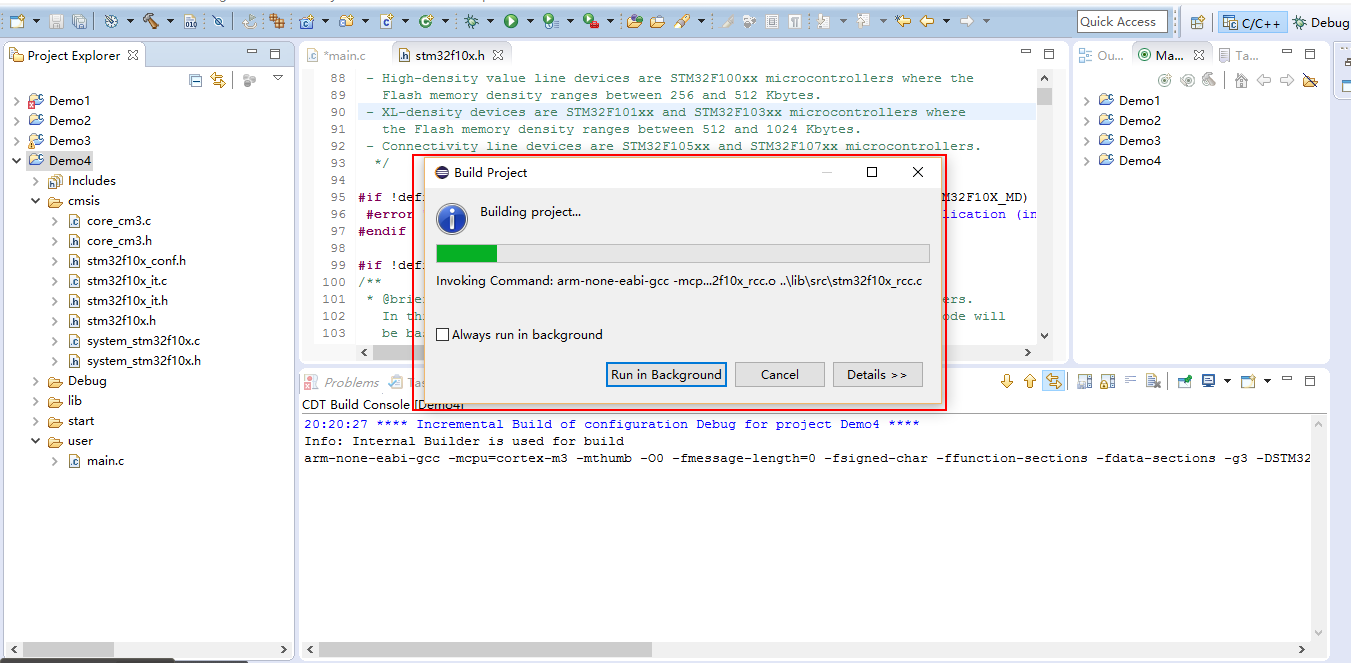Image resolution: width=1351 pixels, height=663 pixels.
Task: Expand the lib folder
Action: click(x=35, y=401)
